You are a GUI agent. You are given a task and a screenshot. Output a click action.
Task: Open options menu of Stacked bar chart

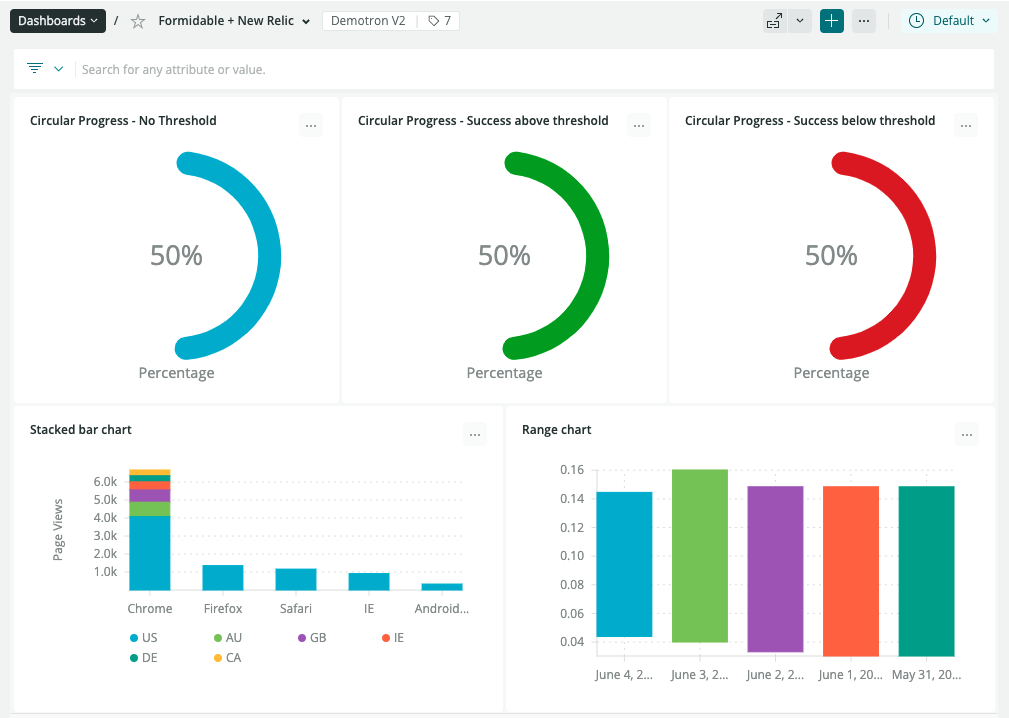[x=475, y=434]
